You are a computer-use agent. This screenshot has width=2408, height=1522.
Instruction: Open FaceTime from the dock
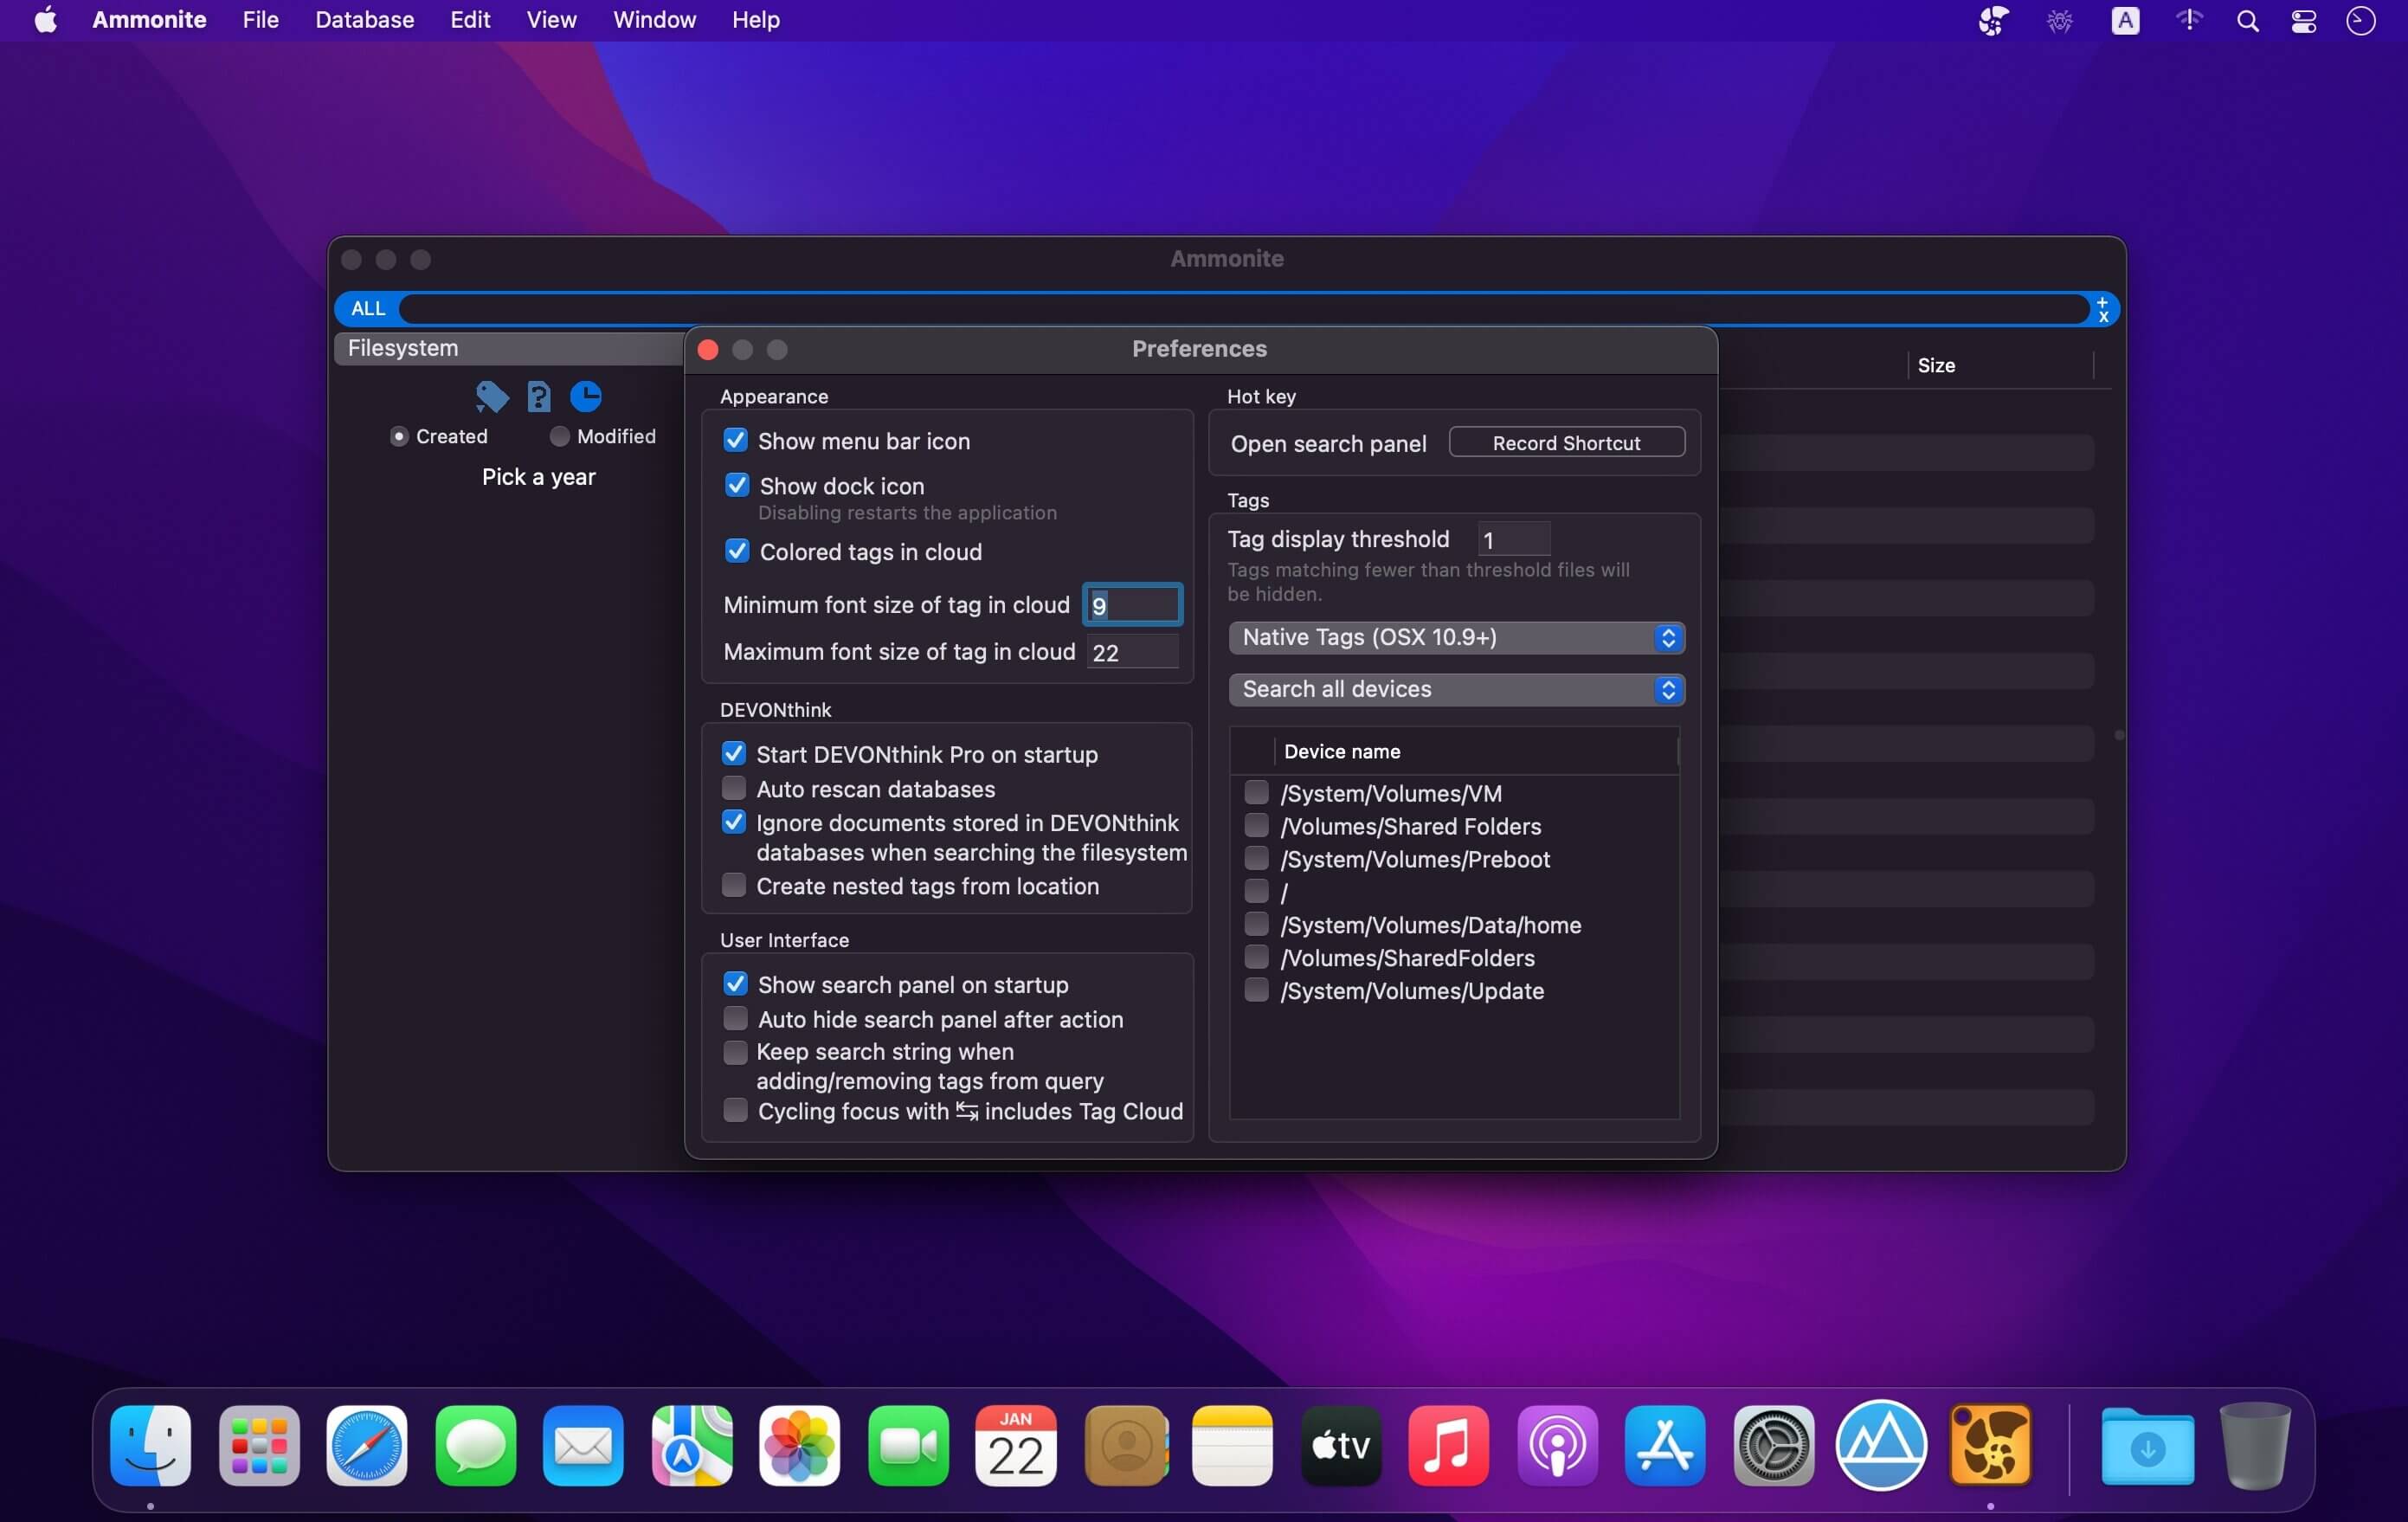pyautogui.click(x=908, y=1446)
